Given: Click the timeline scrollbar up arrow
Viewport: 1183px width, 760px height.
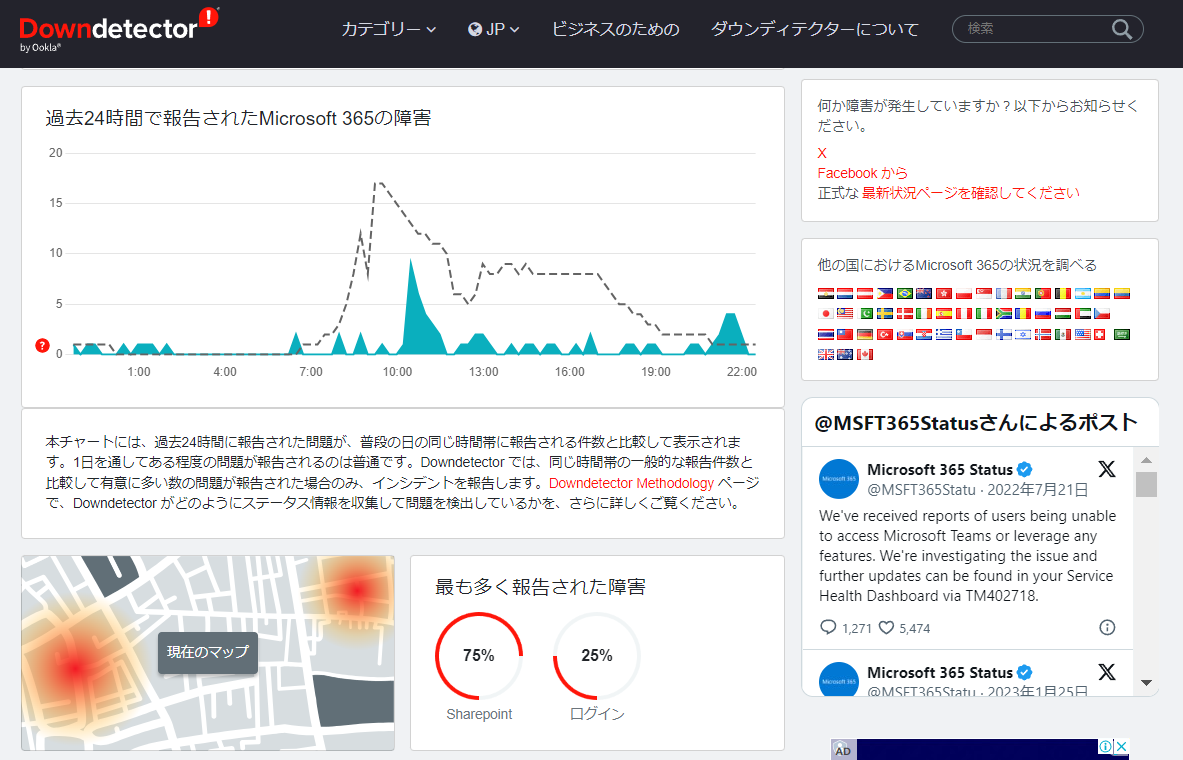Looking at the screenshot, I should click(x=1146, y=460).
